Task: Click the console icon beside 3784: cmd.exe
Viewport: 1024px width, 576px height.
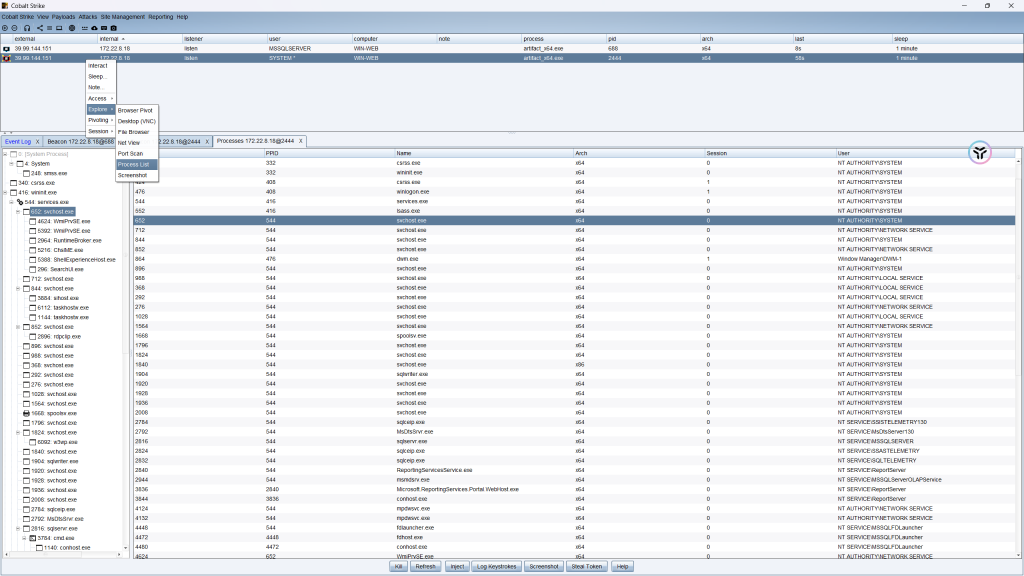Action: coord(33,538)
